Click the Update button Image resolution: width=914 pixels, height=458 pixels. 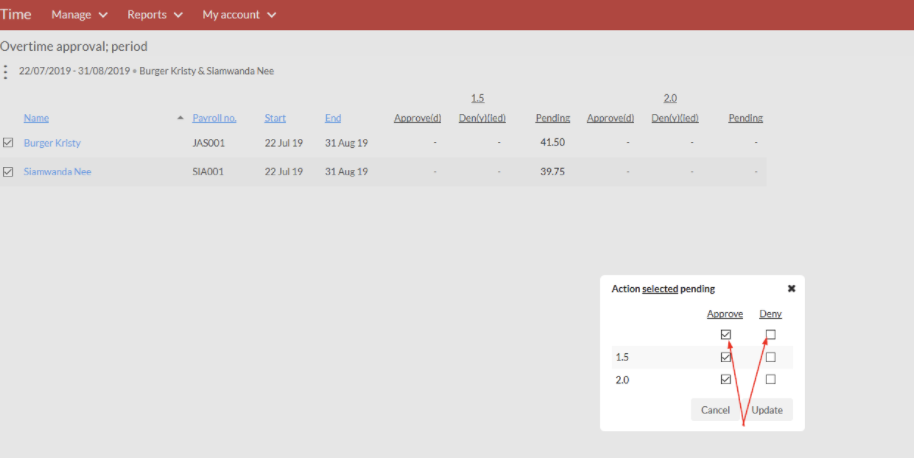coord(767,410)
